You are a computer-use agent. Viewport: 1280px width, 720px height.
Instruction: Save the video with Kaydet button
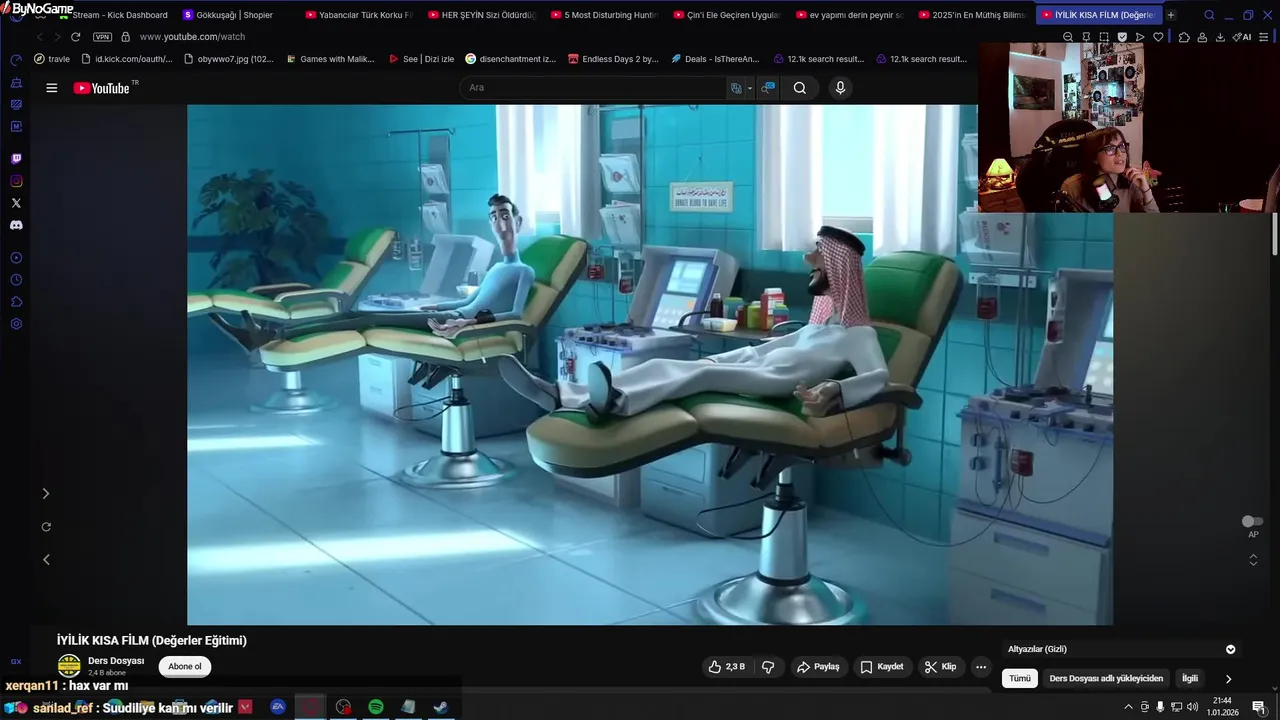tap(882, 667)
